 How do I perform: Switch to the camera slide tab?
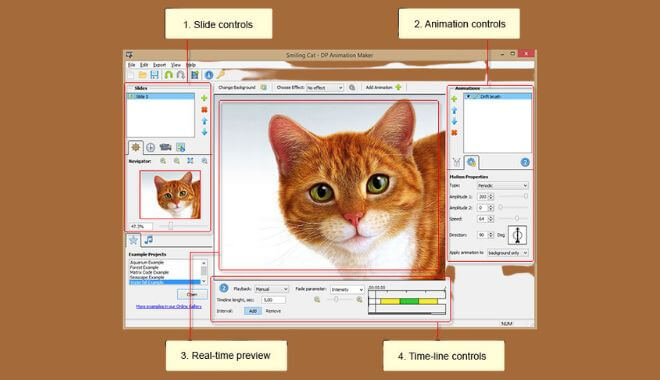[165, 147]
